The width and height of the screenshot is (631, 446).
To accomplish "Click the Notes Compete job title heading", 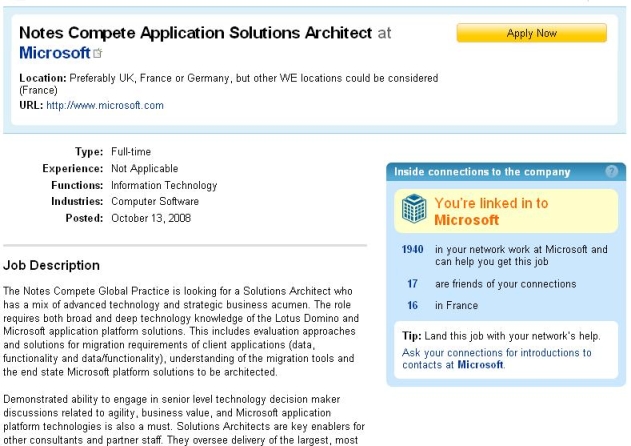I will pyautogui.click(x=195, y=33).
